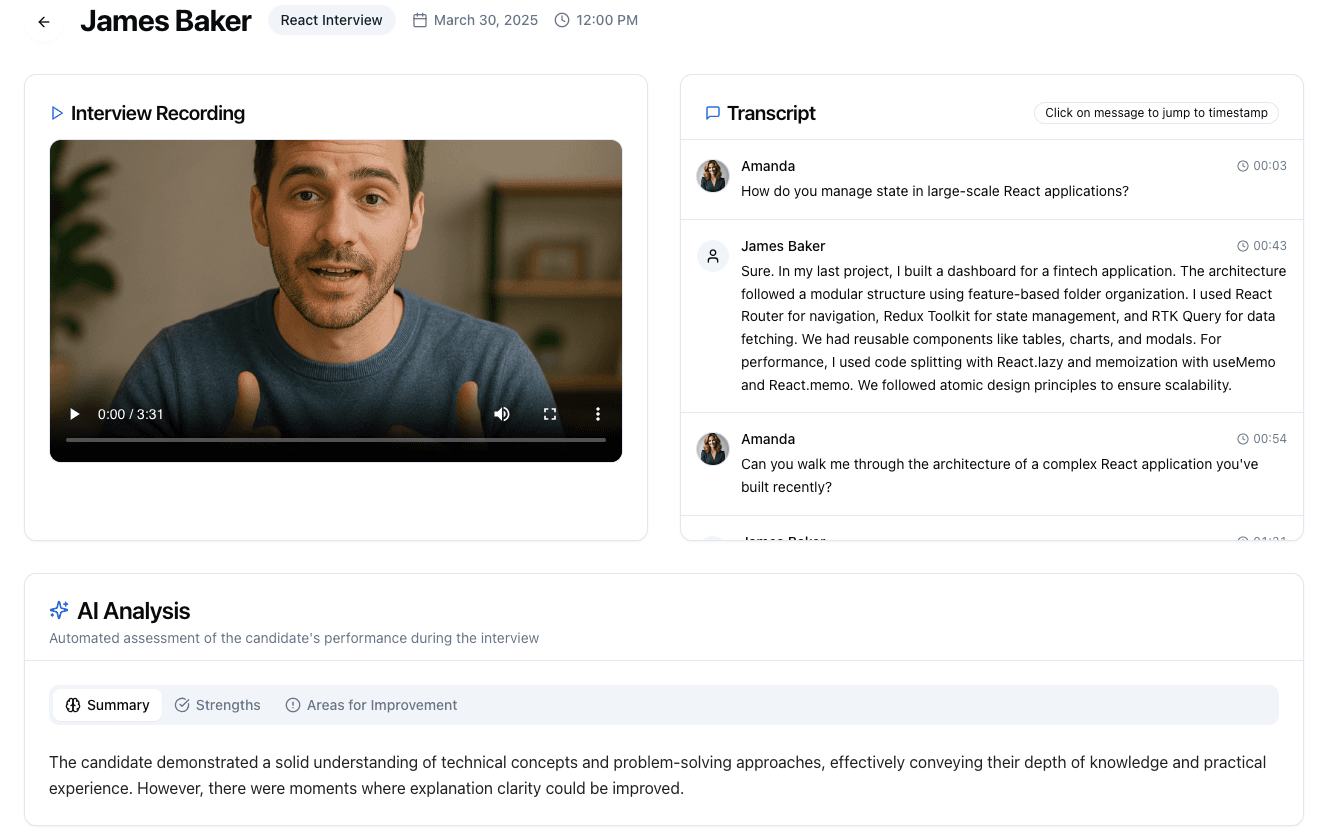
Task: Click the 00:54 timestamp on Amanda's message
Action: 1262,439
